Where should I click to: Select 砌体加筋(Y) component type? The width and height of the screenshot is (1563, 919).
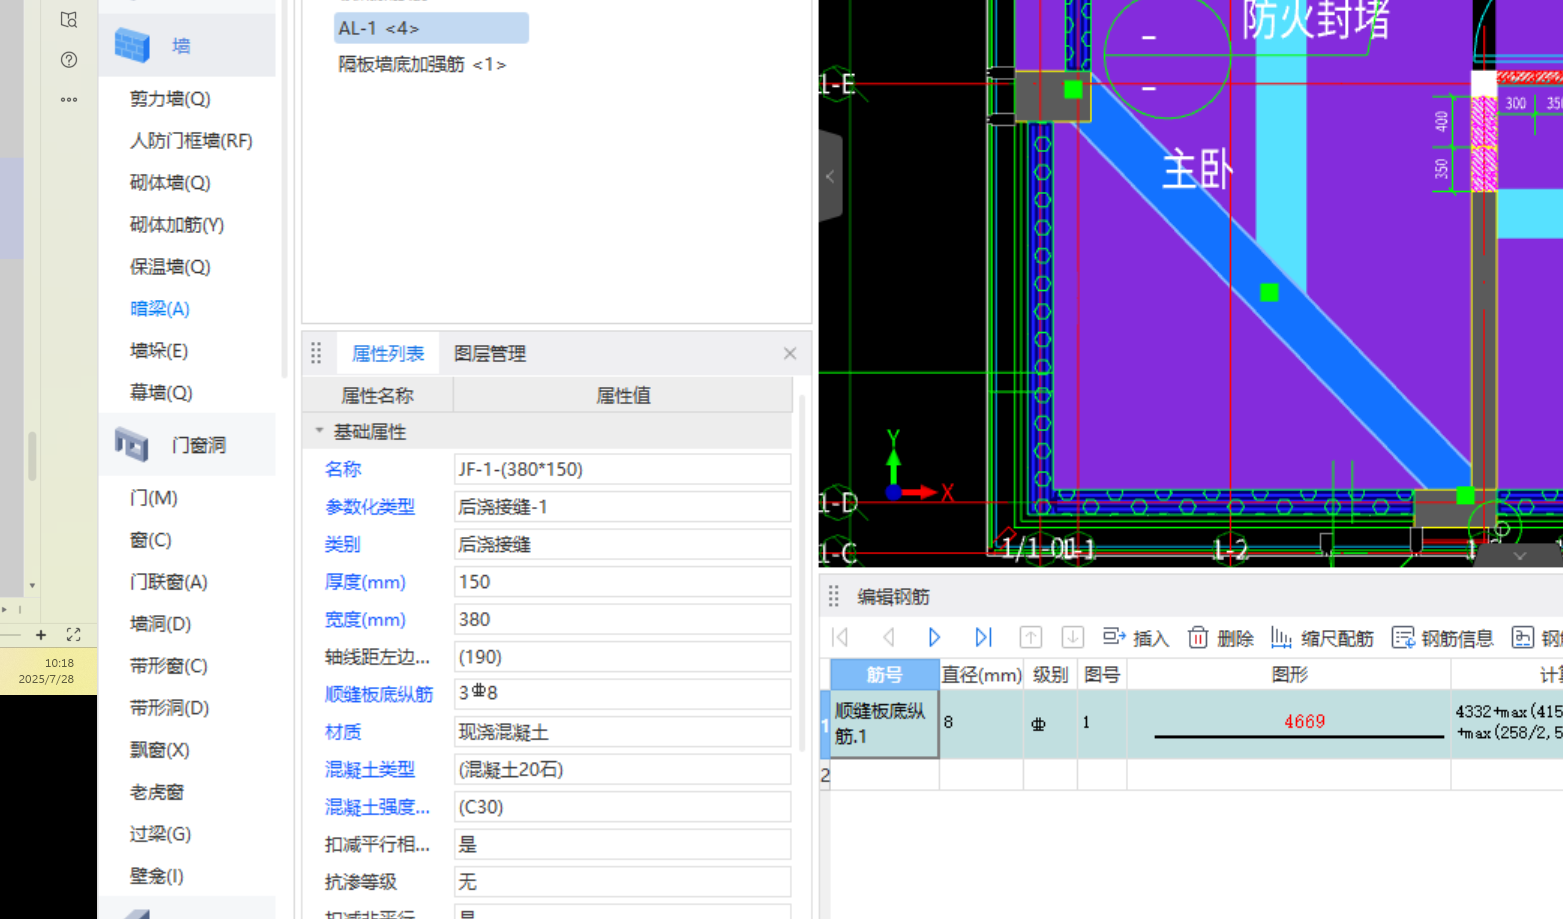coord(177,225)
